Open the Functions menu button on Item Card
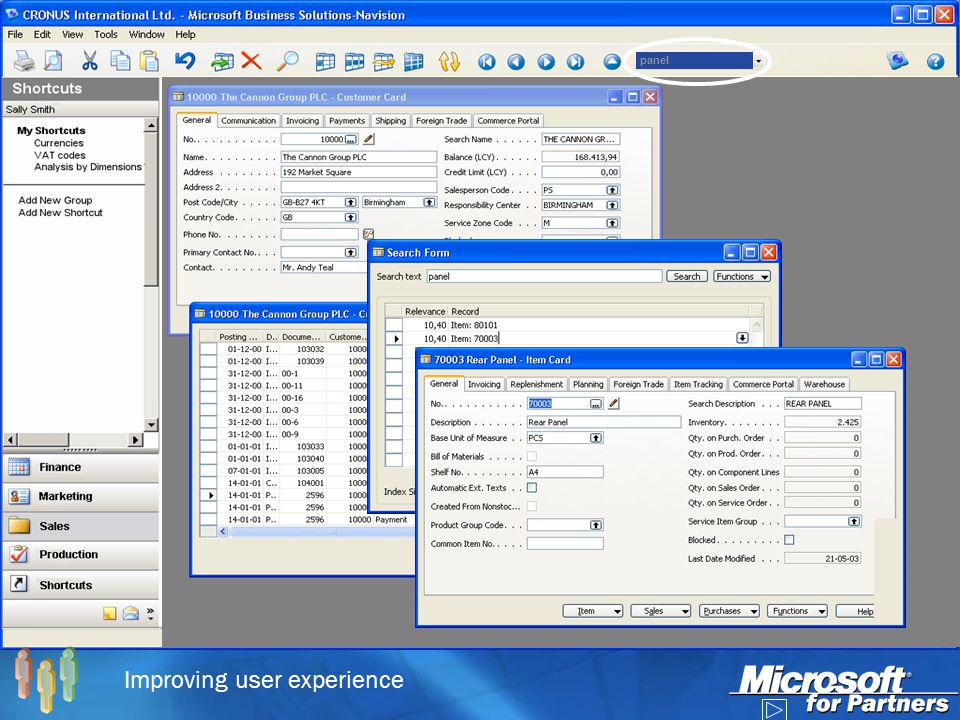 tap(797, 611)
